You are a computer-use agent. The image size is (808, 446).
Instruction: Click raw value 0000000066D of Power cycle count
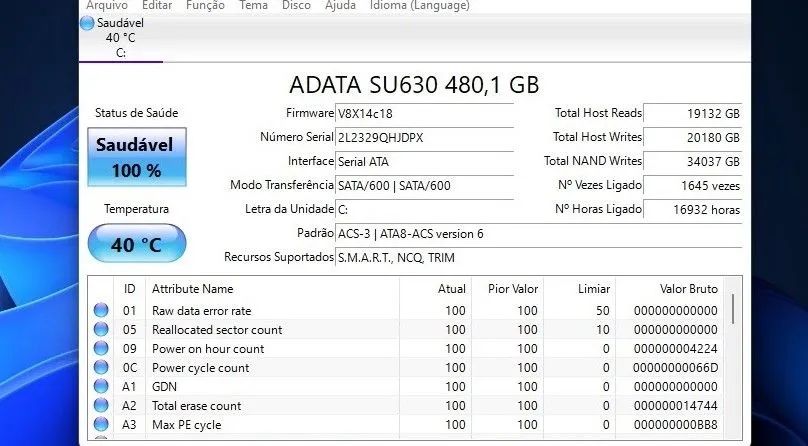[x=676, y=368]
